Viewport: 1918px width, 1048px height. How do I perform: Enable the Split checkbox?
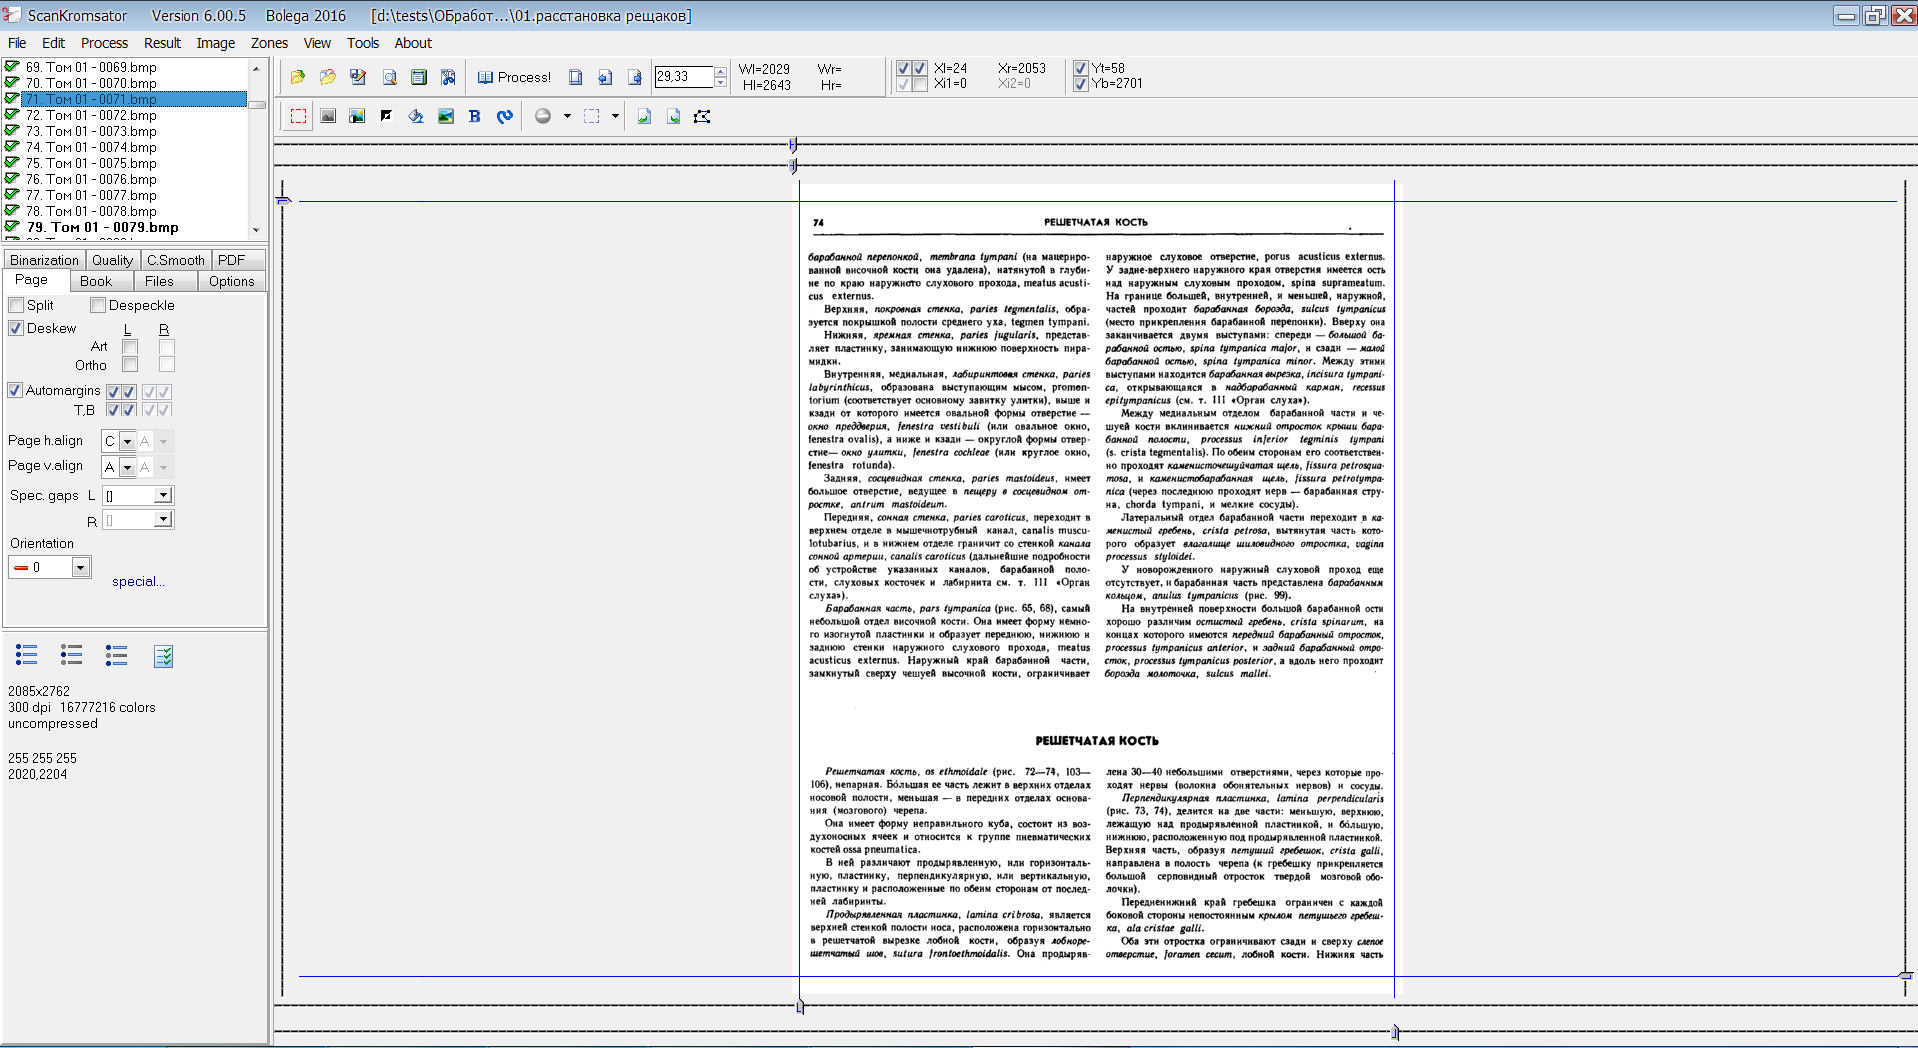(16, 305)
